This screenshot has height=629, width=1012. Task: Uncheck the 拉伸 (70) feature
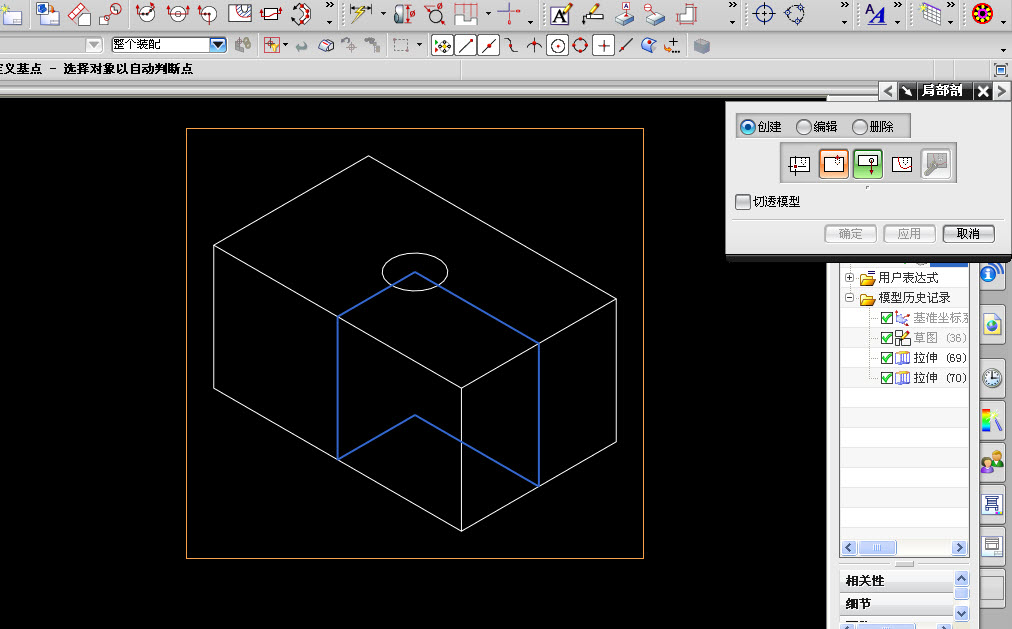click(887, 378)
